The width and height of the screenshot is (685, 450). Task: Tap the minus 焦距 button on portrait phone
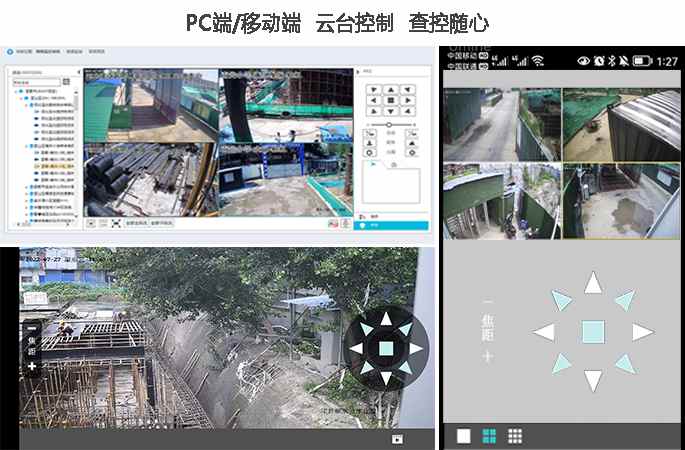tap(488, 302)
